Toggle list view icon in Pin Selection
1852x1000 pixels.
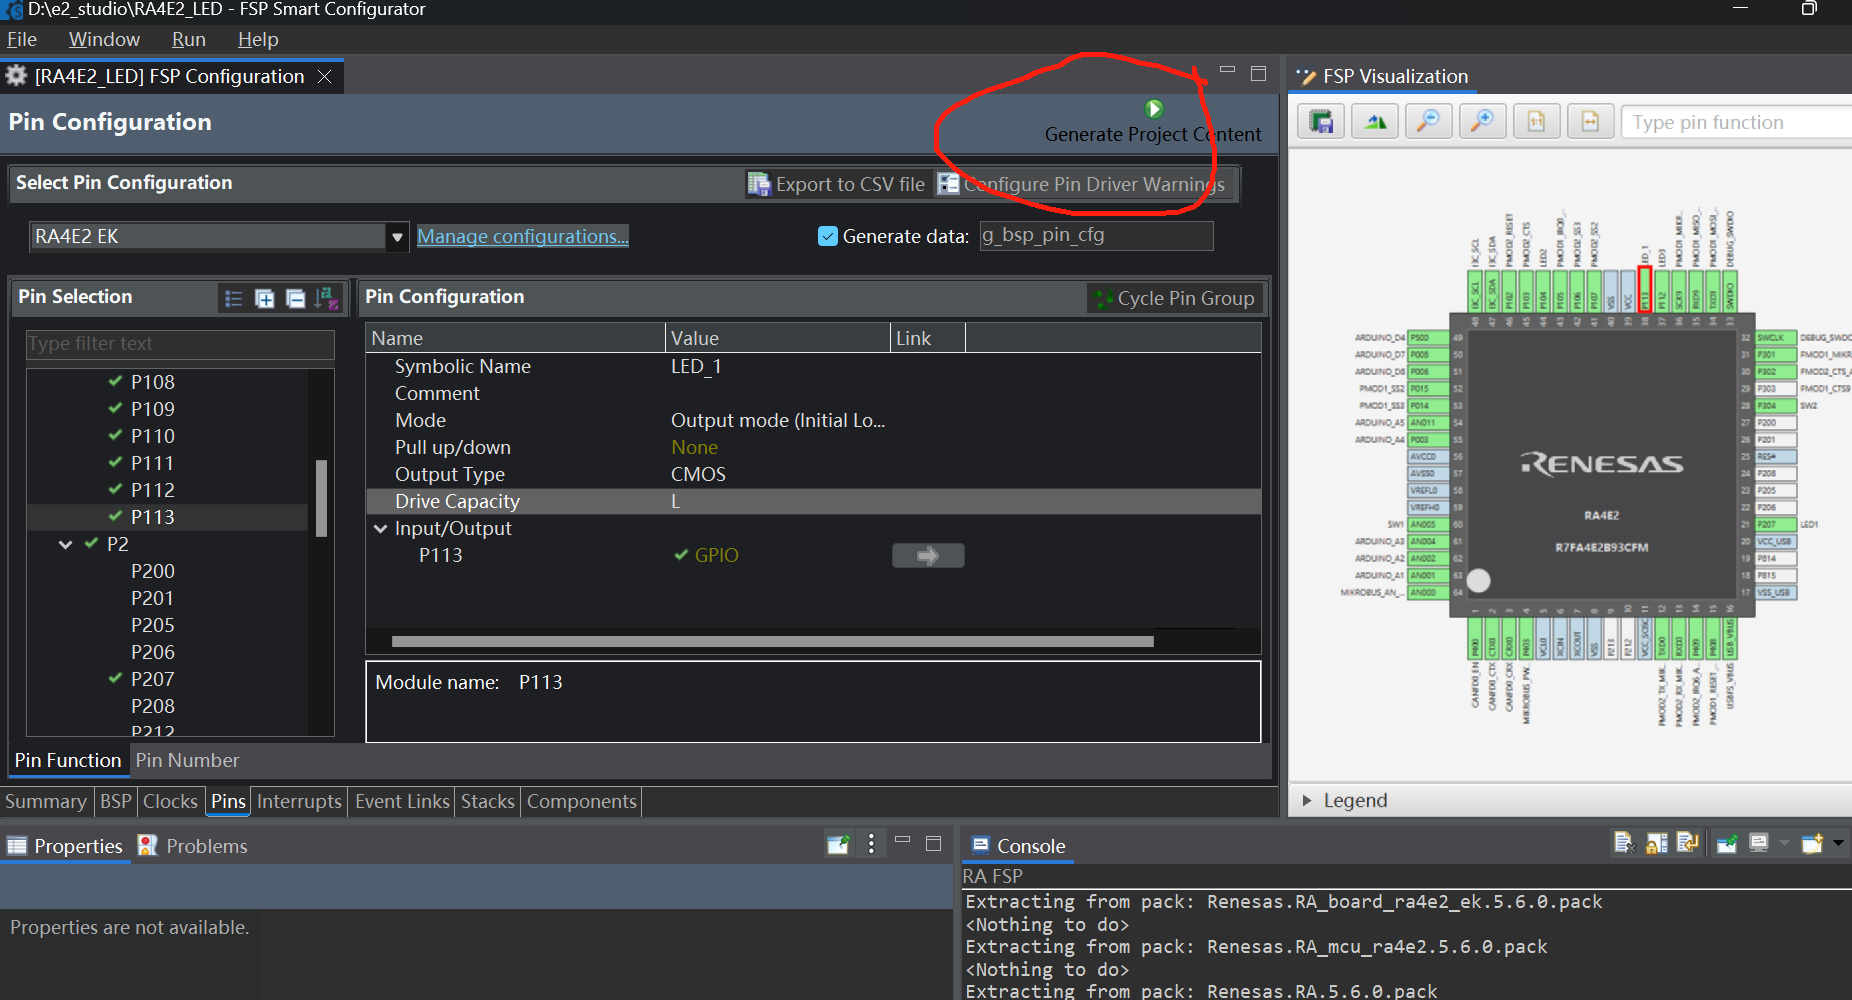pyautogui.click(x=234, y=298)
